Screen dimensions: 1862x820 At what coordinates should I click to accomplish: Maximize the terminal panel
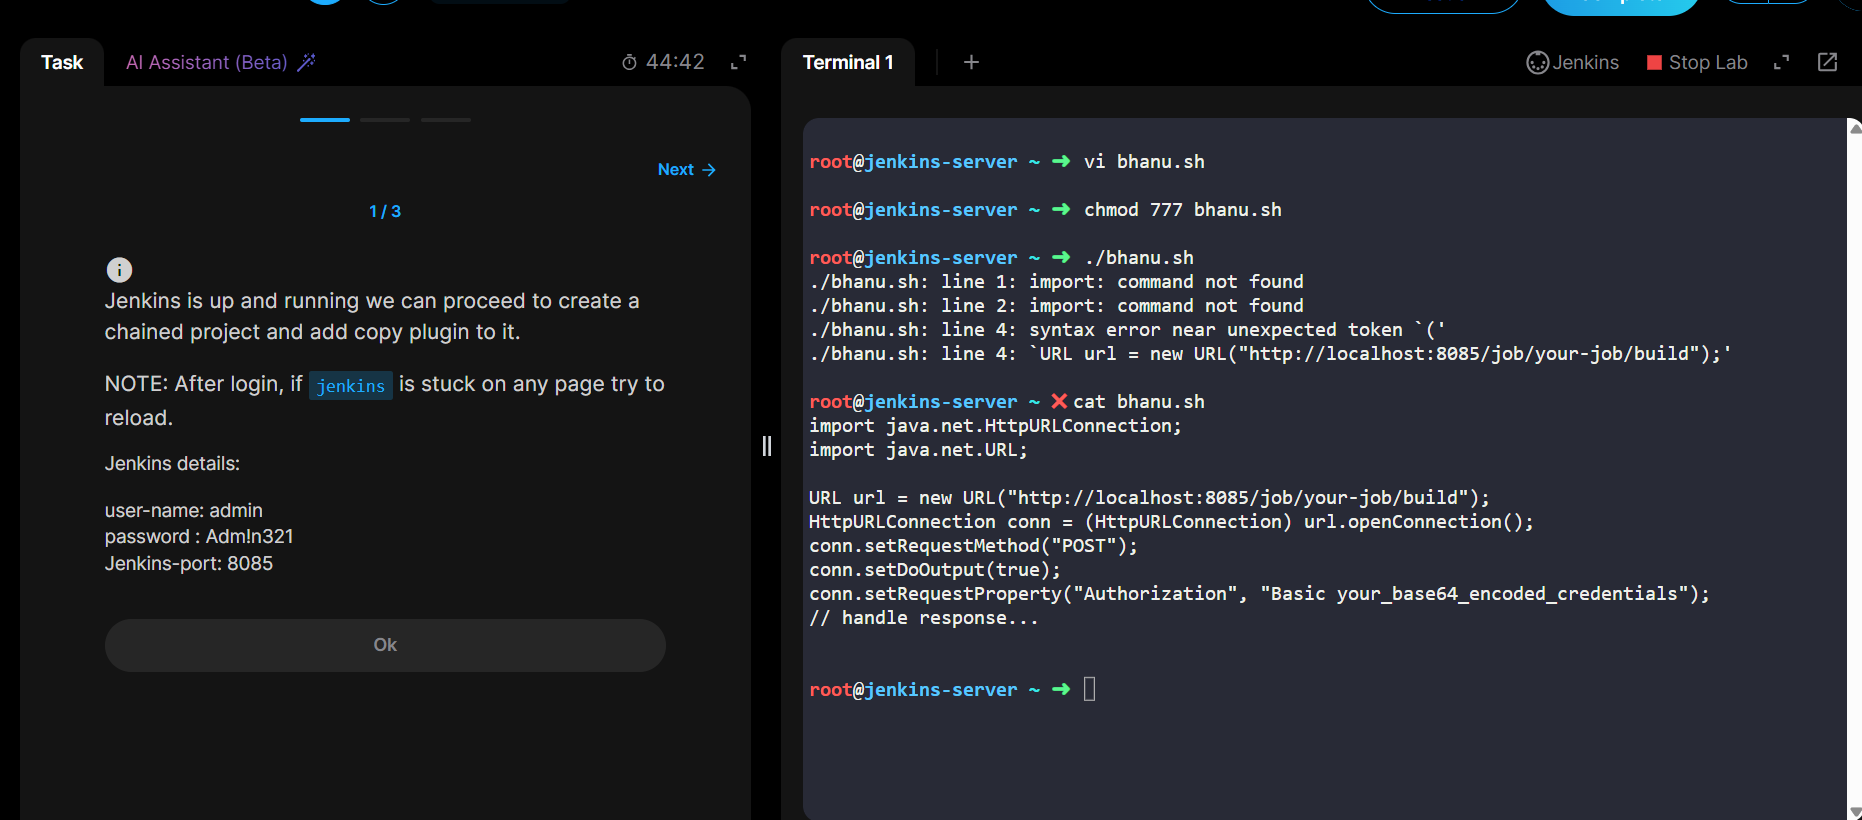click(x=1781, y=62)
